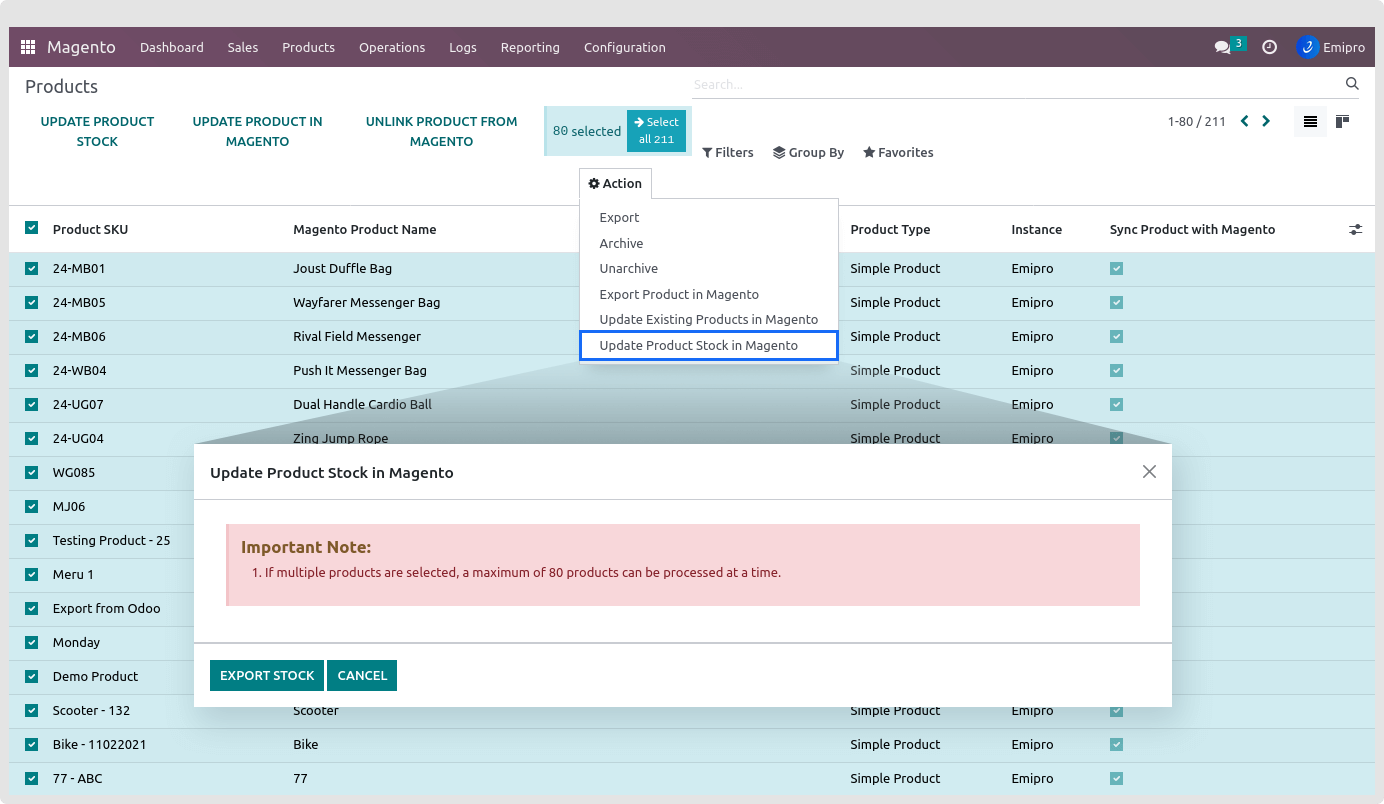Click the search magnifier icon
1384x804 pixels.
(1352, 84)
